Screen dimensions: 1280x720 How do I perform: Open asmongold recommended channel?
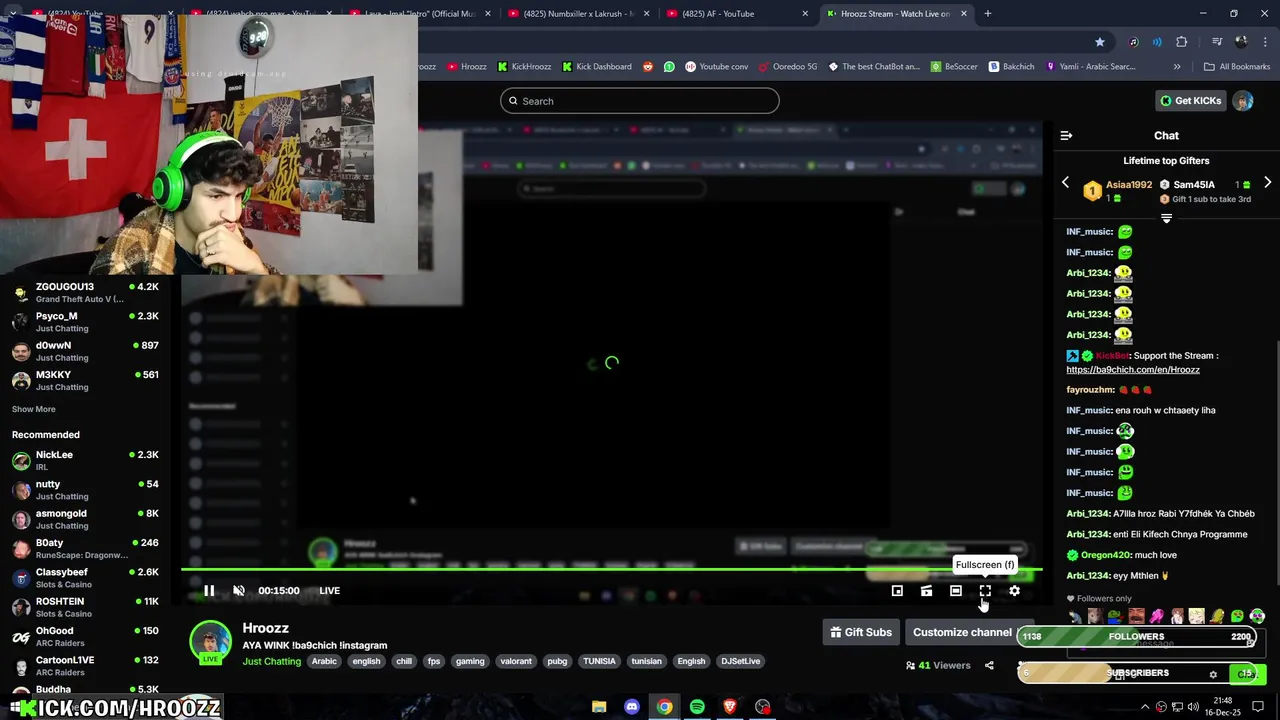click(x=85, y=519)
